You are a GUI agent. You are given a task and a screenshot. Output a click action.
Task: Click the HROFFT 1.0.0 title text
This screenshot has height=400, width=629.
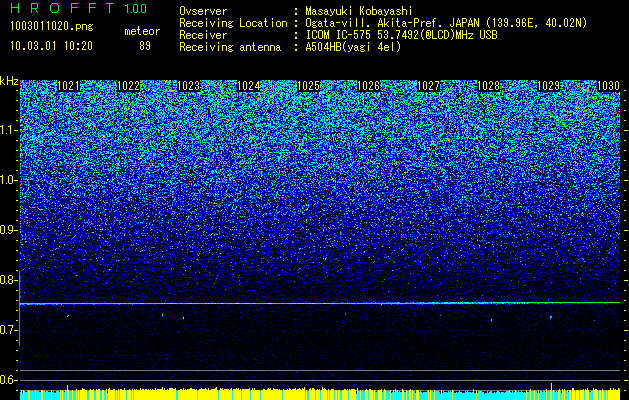(x=78, y=8)
